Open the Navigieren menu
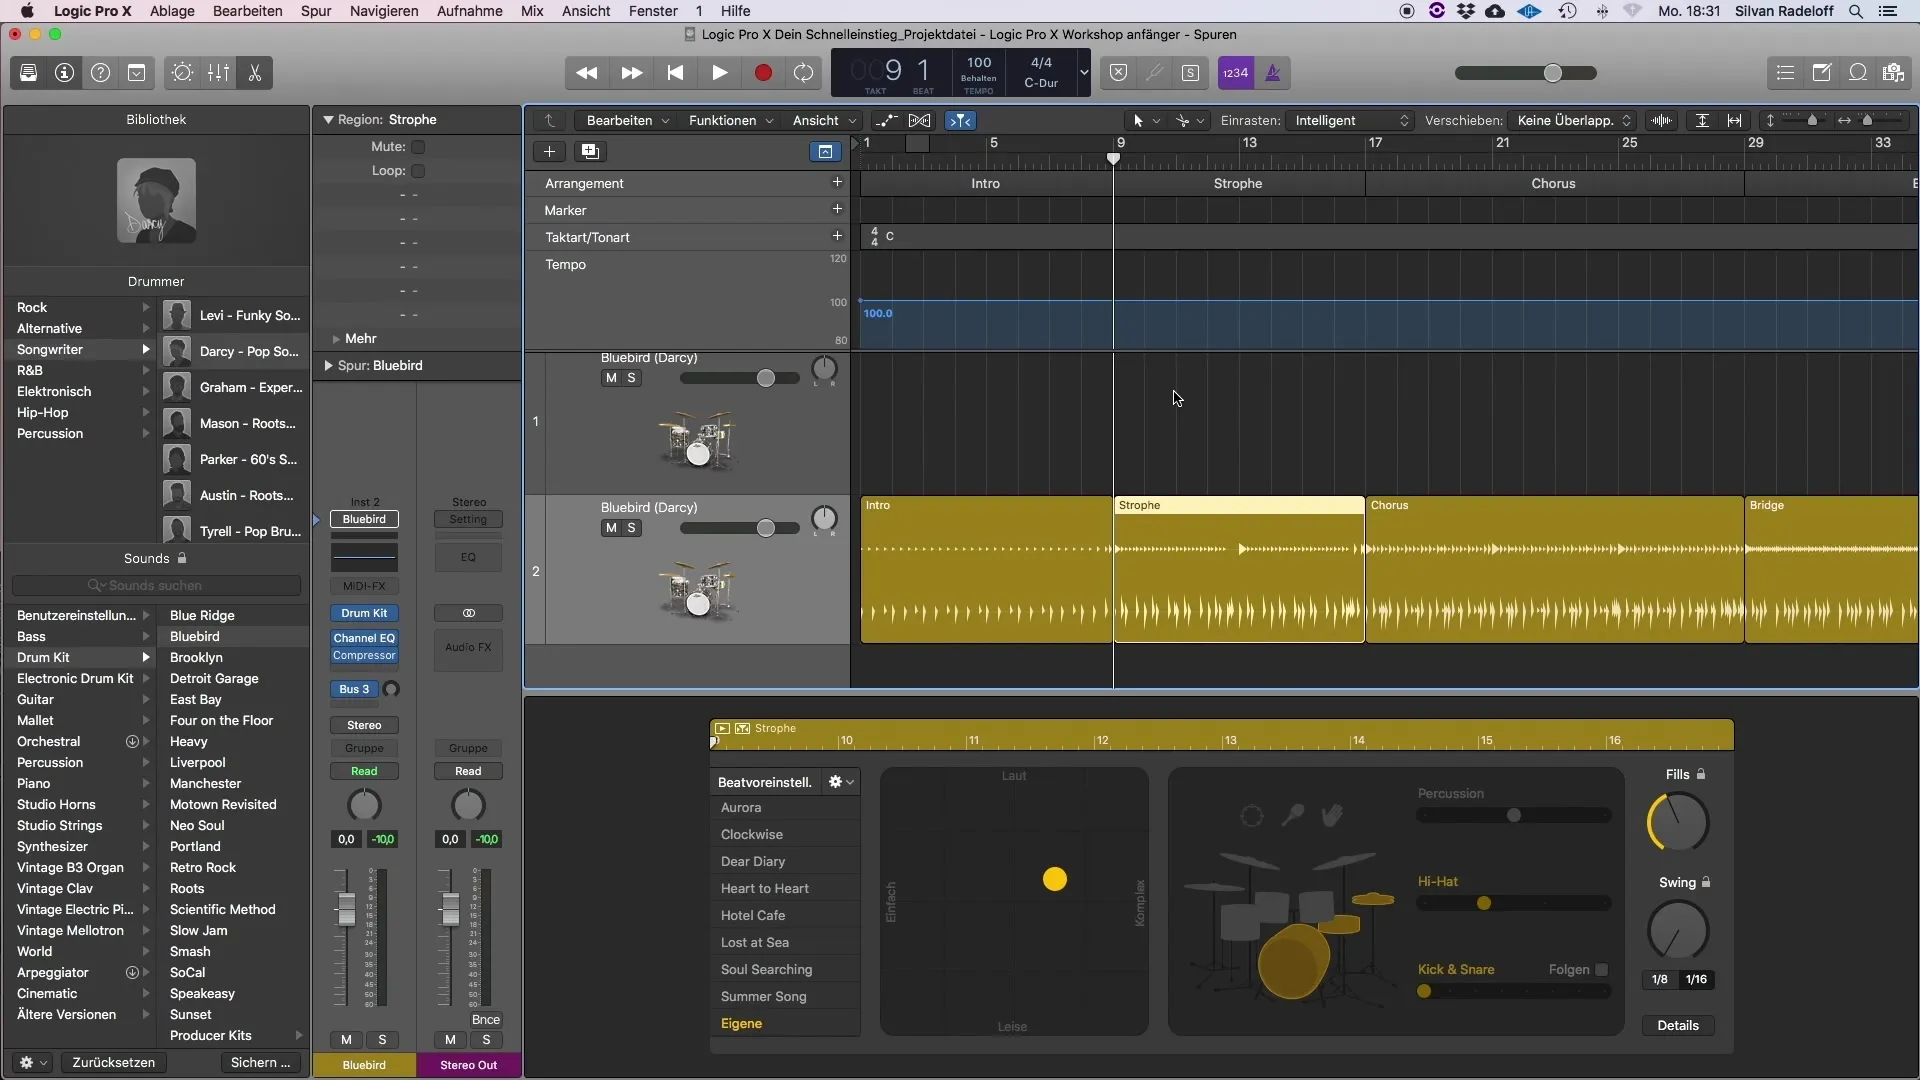1920x1080 pixels. click(x=384, y=11)
